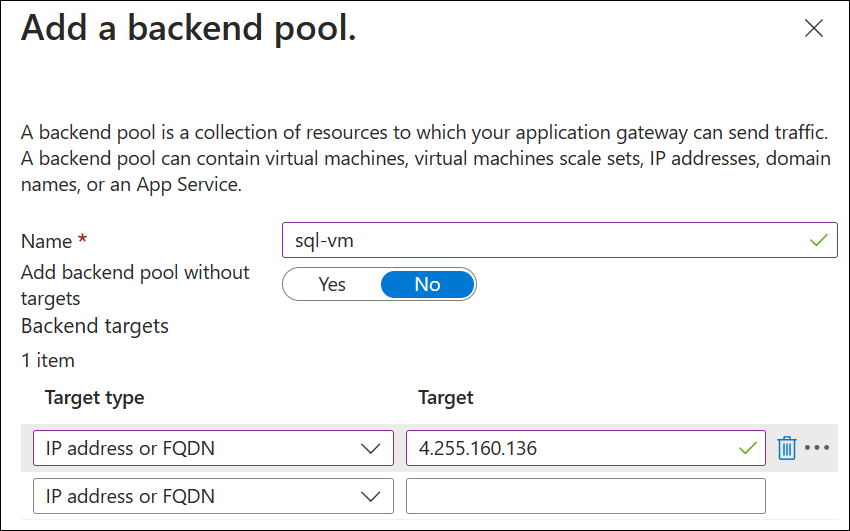Open the first row's Target type dropdown
The image size is (850, 531).
[x=213, y=448]
